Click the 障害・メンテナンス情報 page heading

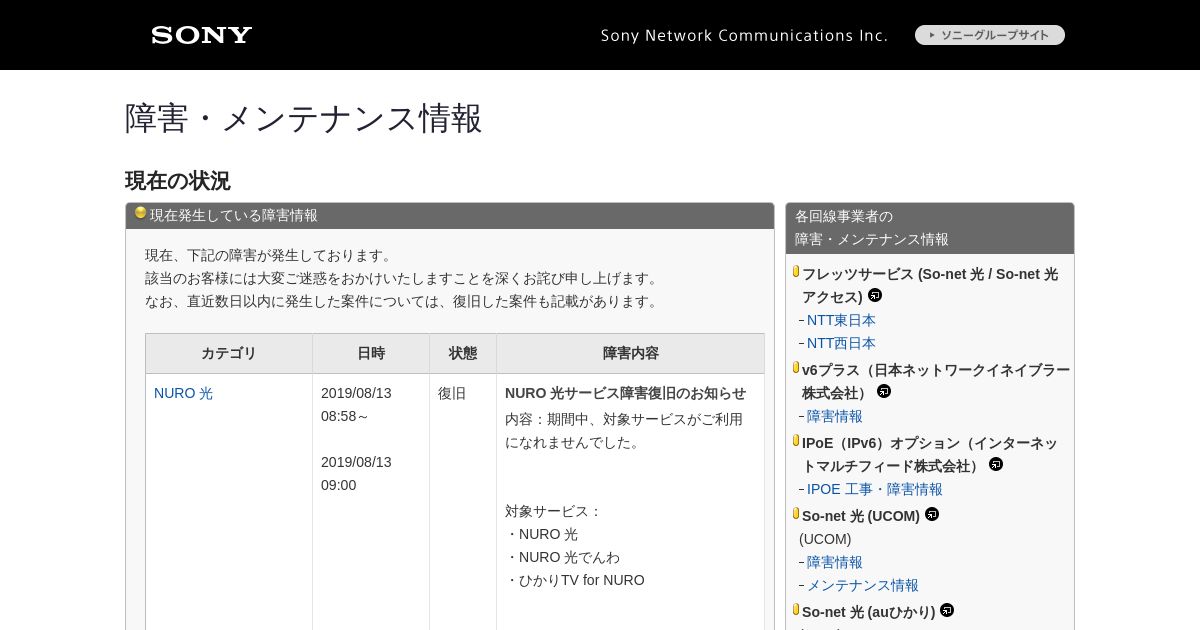(x=303, y=118)
